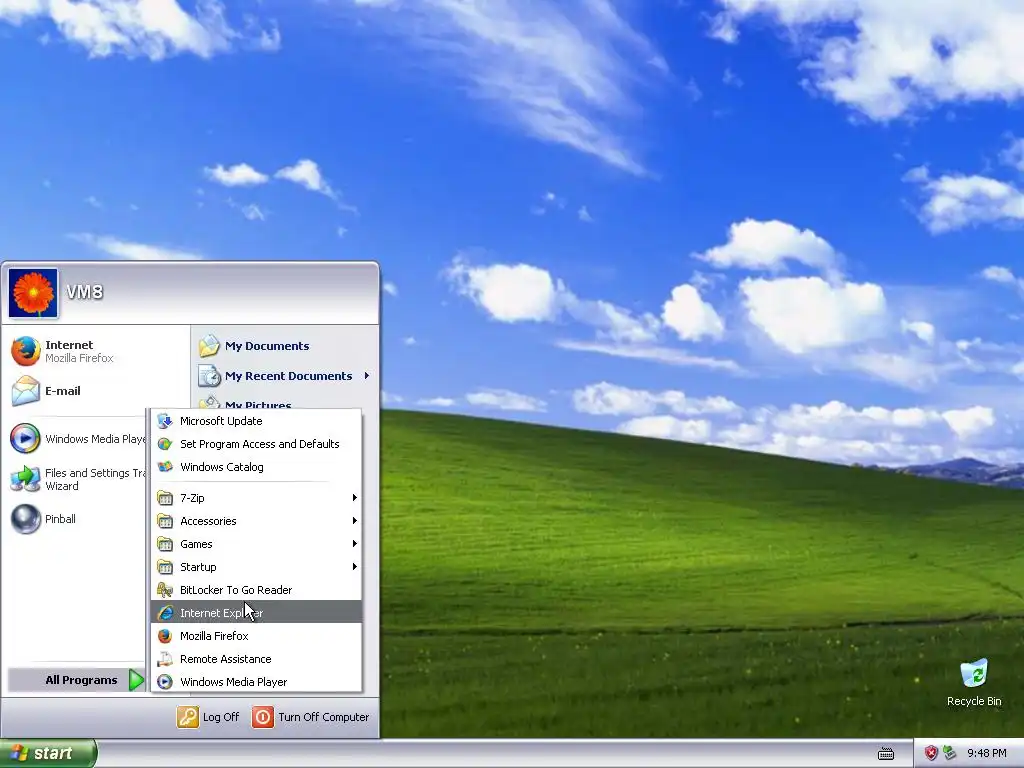Viewport: 1024px width, 768px height.
Task: Click the Internet Explorer icon in All Programs
Action: click(165, 613)
